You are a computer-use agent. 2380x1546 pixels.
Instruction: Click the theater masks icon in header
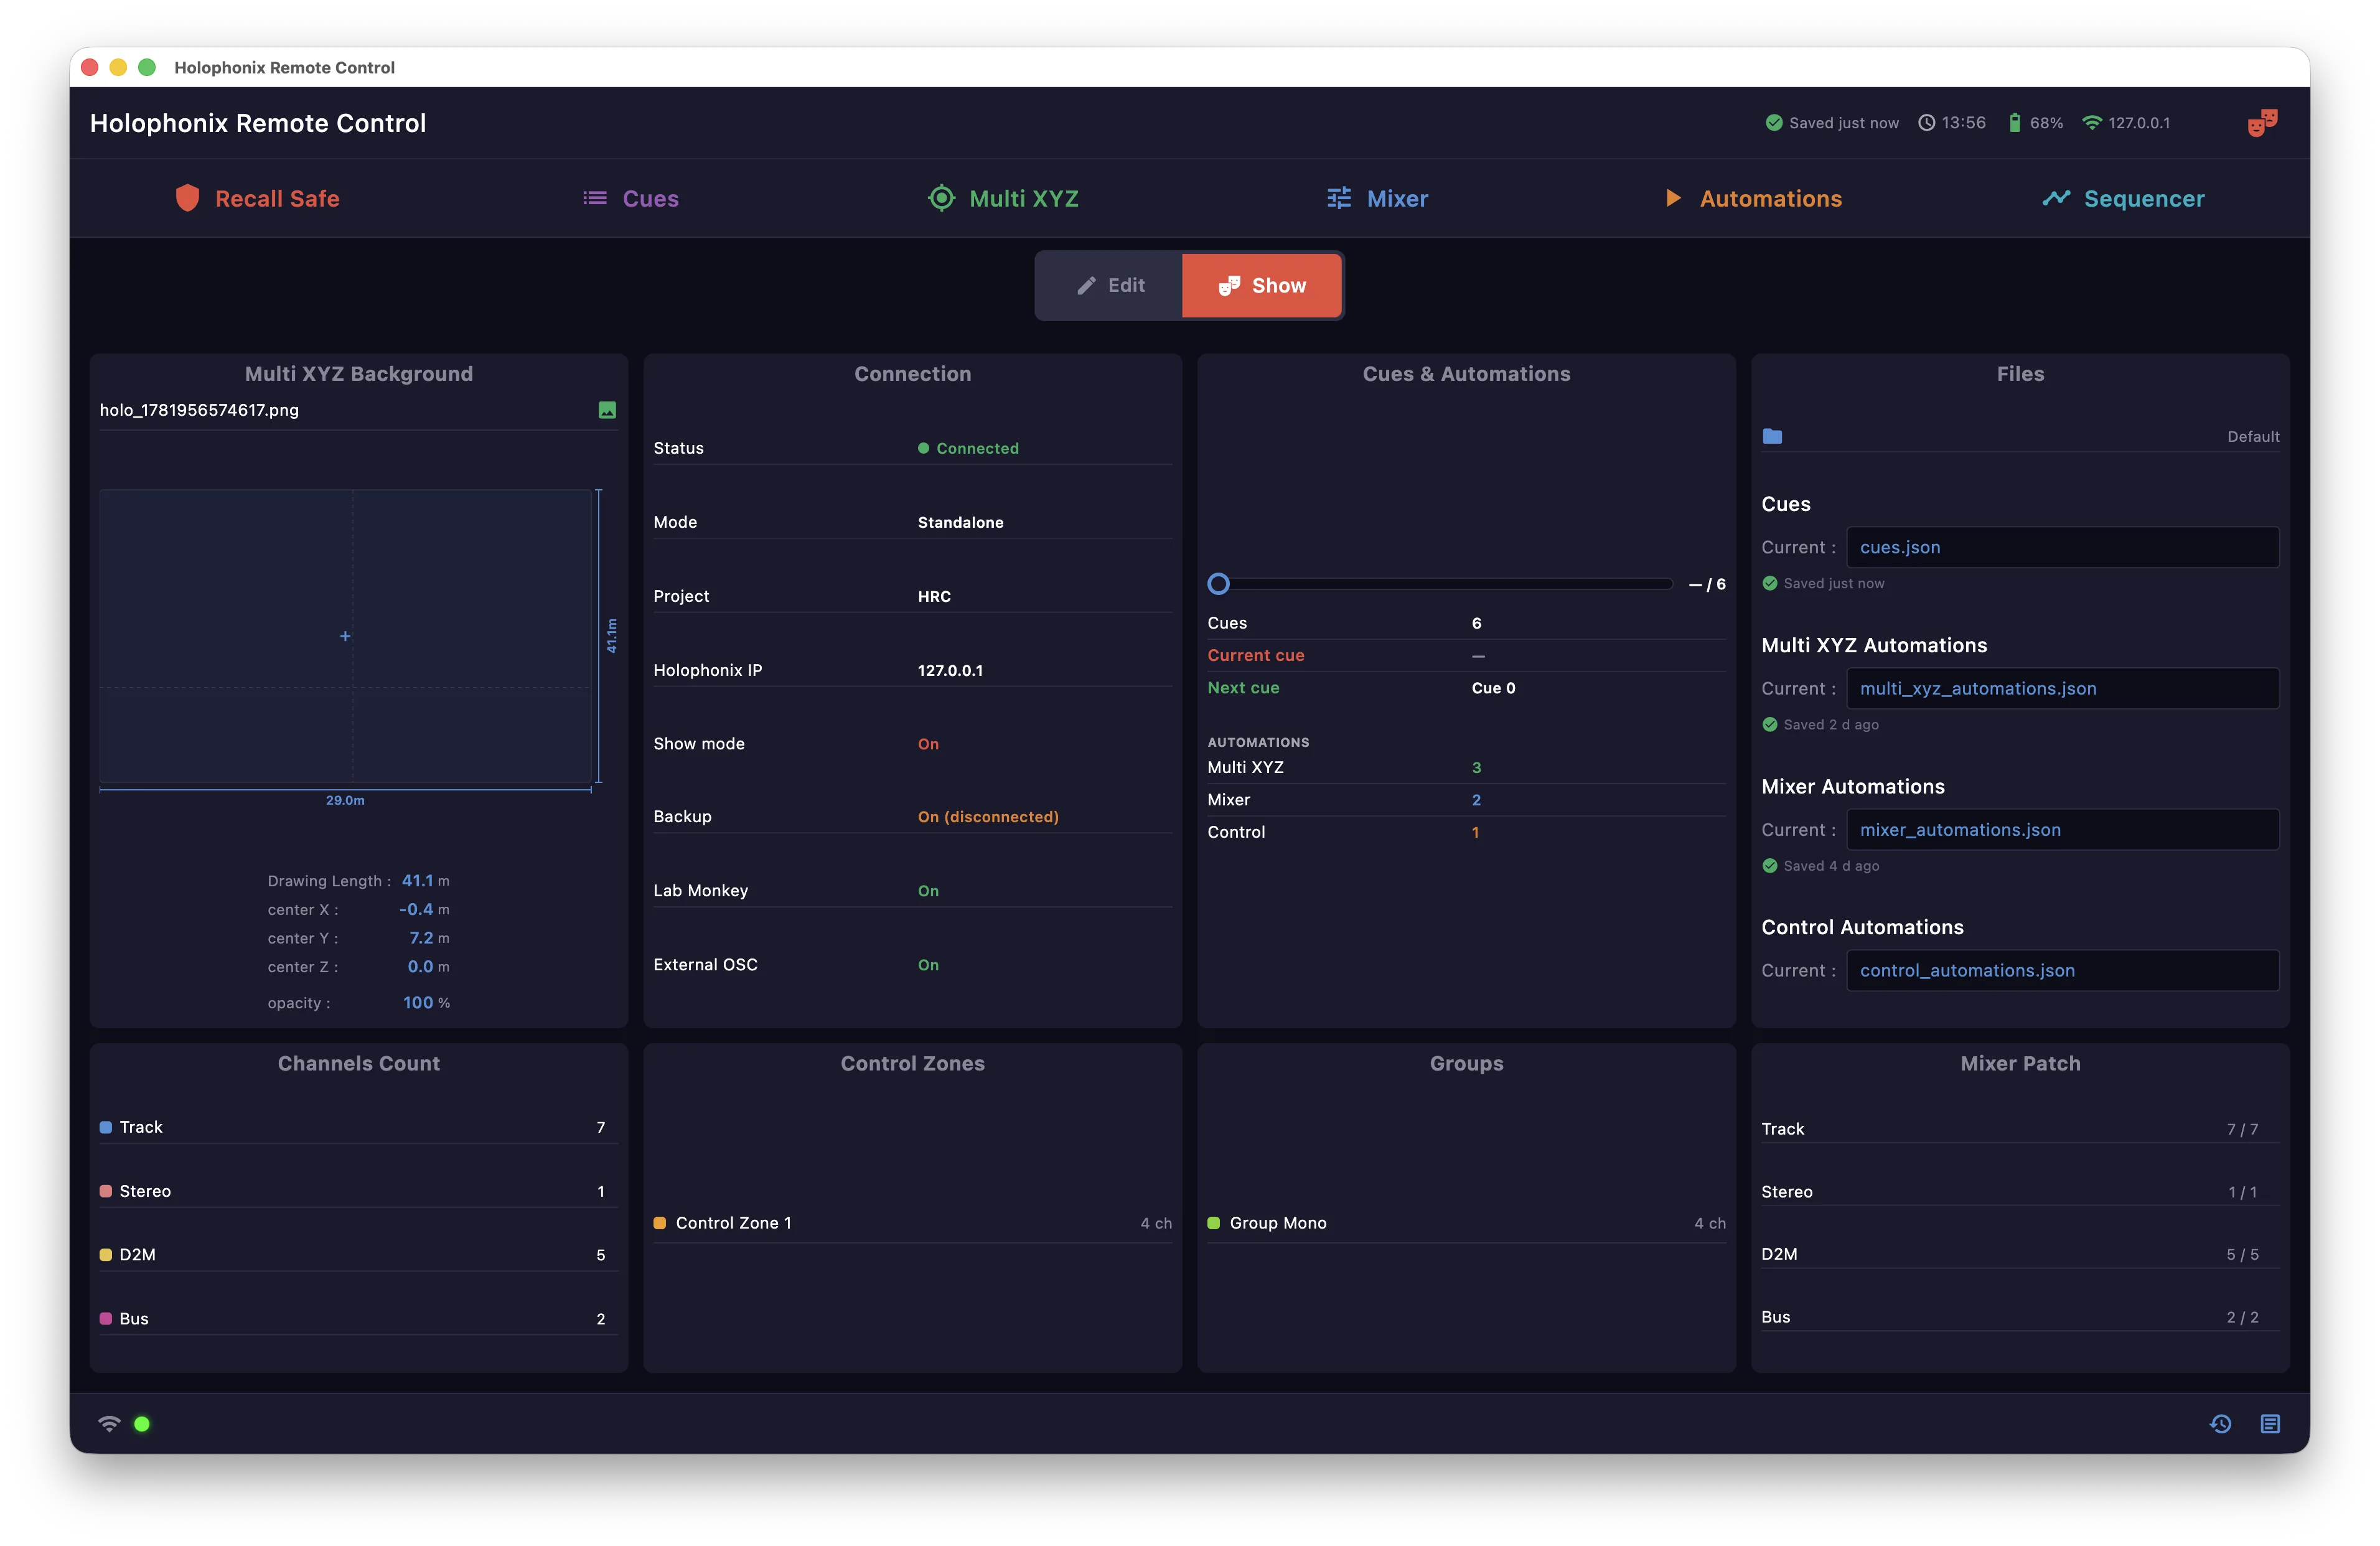point(2262,123)
